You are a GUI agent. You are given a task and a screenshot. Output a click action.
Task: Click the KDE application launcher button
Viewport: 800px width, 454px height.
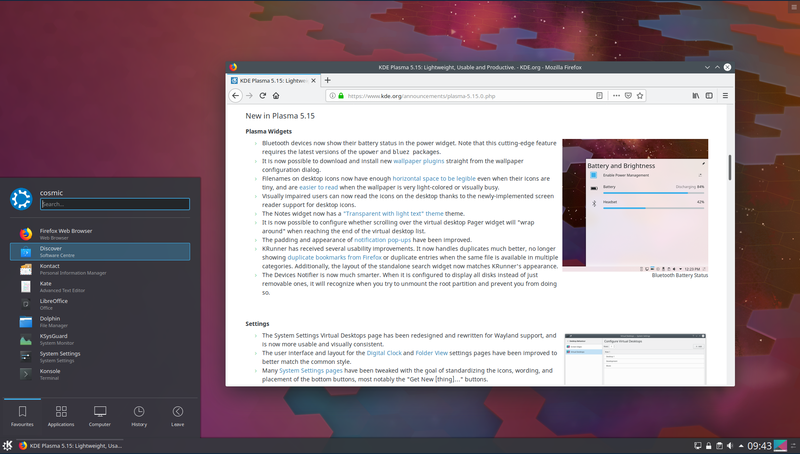point(7,445)
